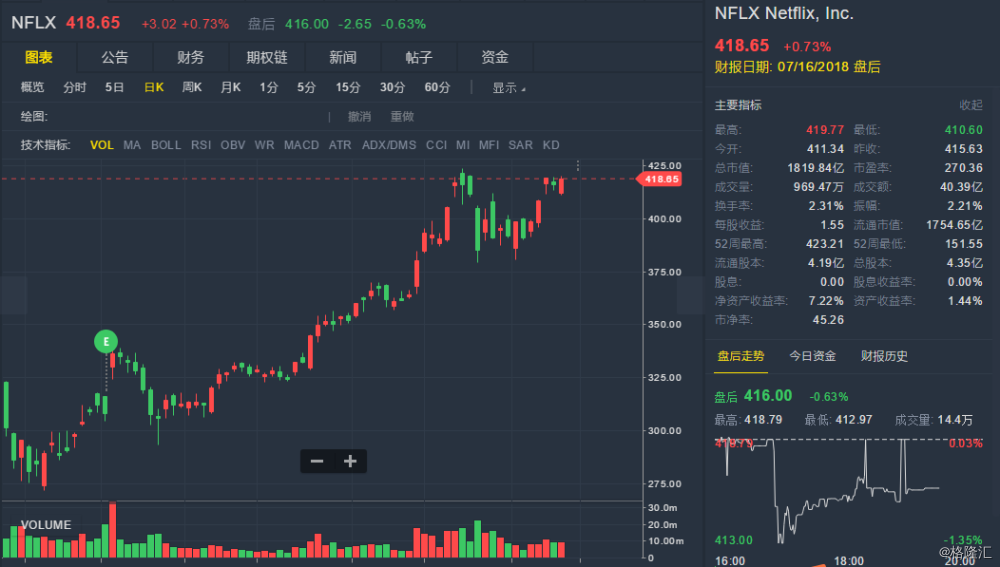Open the 盘后走势 tab
This screenshot has width=1000, height=567.
pyautogui.click(x=740, y=357)
